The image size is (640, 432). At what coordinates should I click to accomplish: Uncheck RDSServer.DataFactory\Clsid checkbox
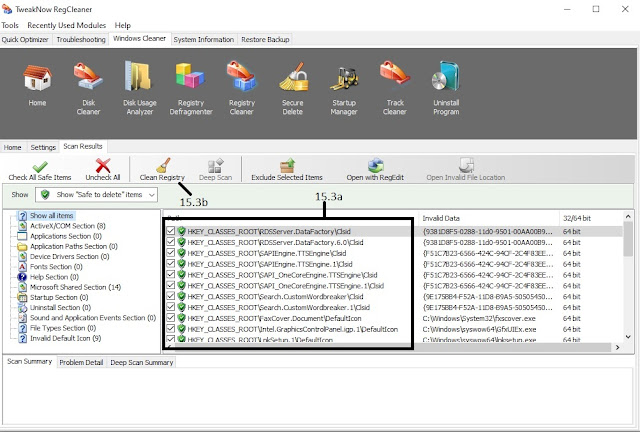pyautogui.click(x=171, y=231)
